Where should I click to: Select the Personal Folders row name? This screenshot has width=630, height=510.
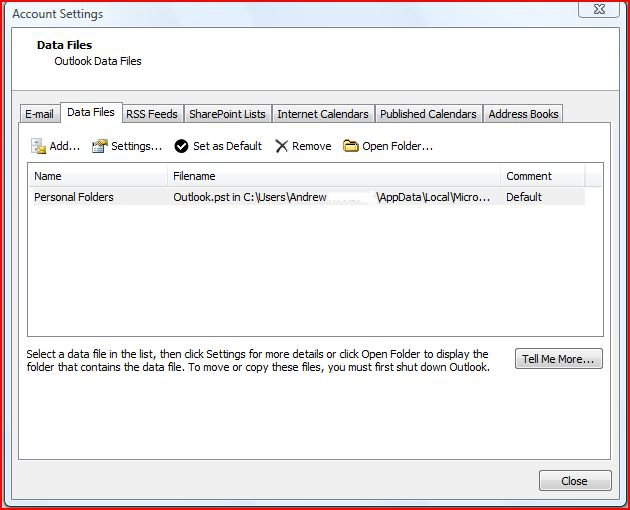click(74, 197)
